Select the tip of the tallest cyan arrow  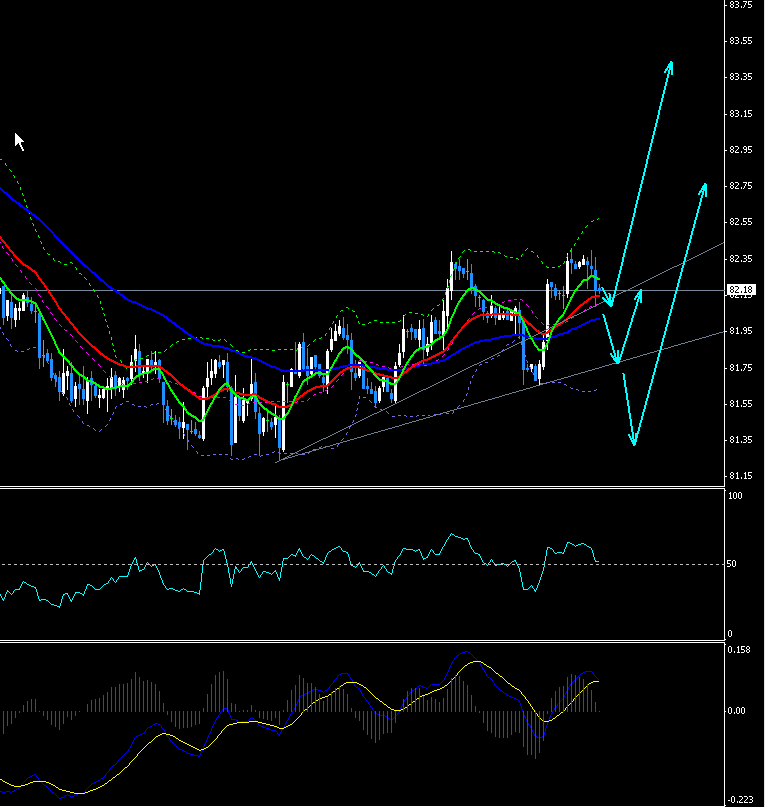pyautogui.click(x=670, y=63)
